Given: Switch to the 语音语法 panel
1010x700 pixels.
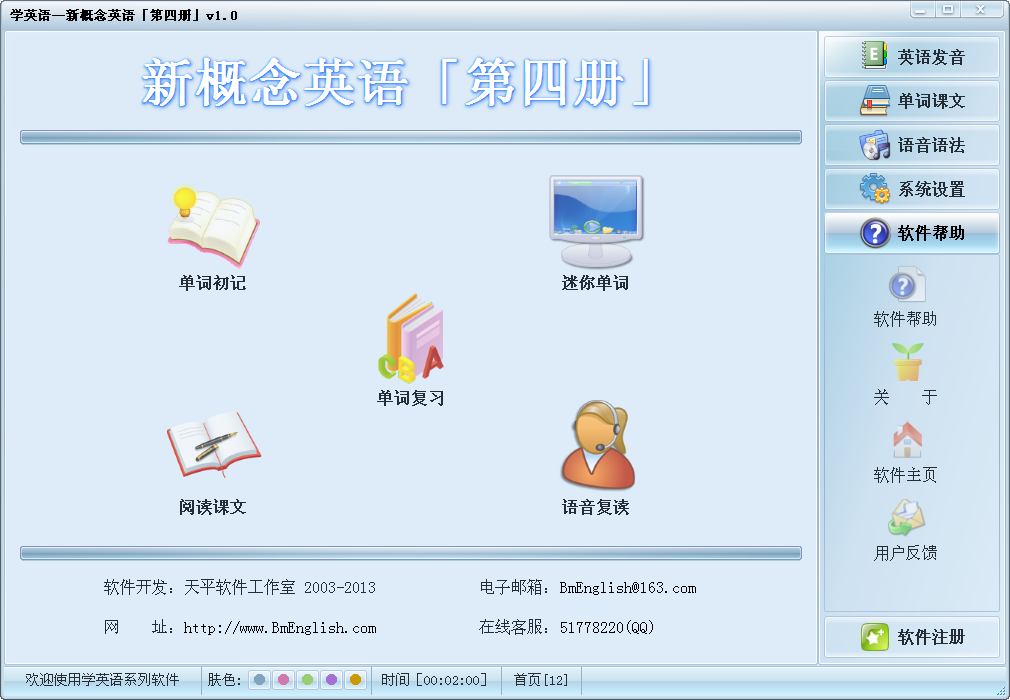Looking at the screenshot, I should [x=911, y=145].
